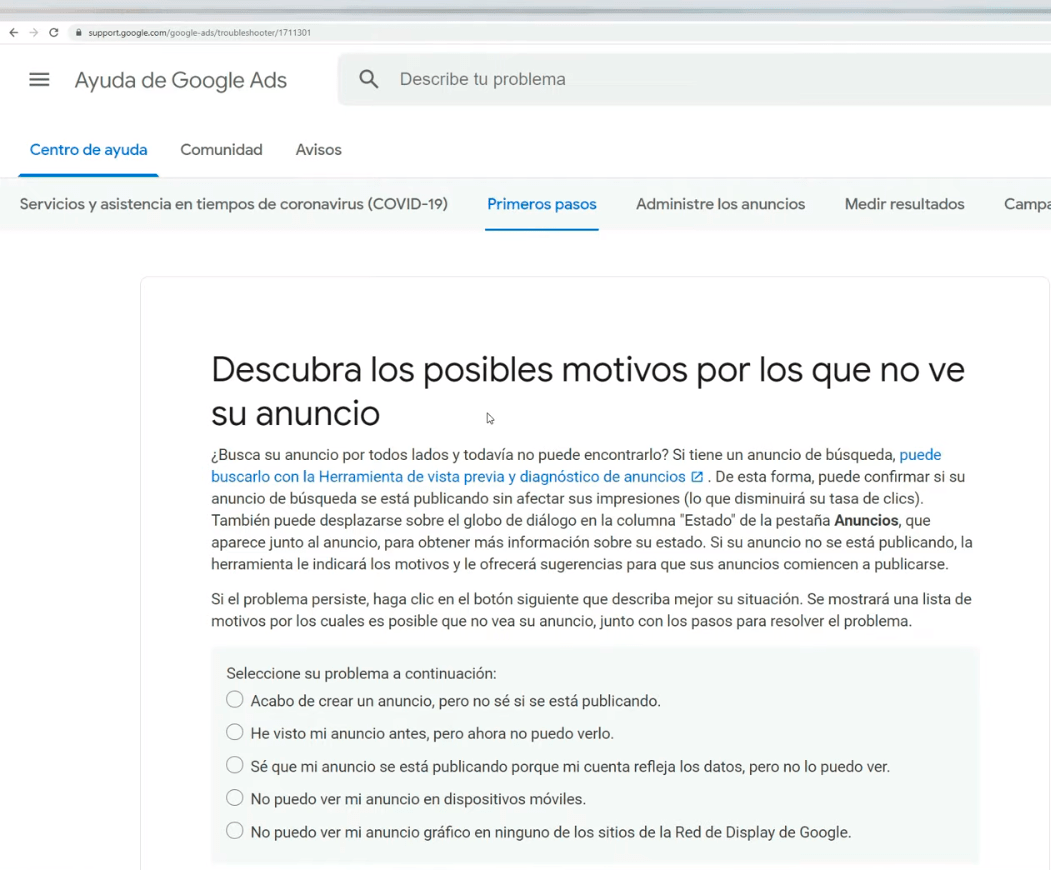Click the 'Descubra los posibles motivos' heading

(x=588, y=391)
